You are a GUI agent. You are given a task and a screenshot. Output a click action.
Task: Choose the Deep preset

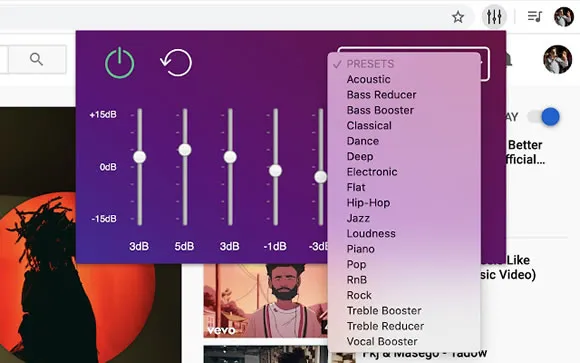360,157
